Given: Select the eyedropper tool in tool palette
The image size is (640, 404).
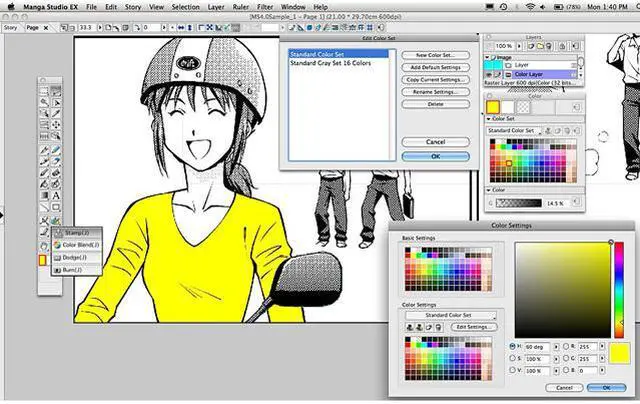Looking at the screenshot, I should pyautogui.click(x=56, y=113).
